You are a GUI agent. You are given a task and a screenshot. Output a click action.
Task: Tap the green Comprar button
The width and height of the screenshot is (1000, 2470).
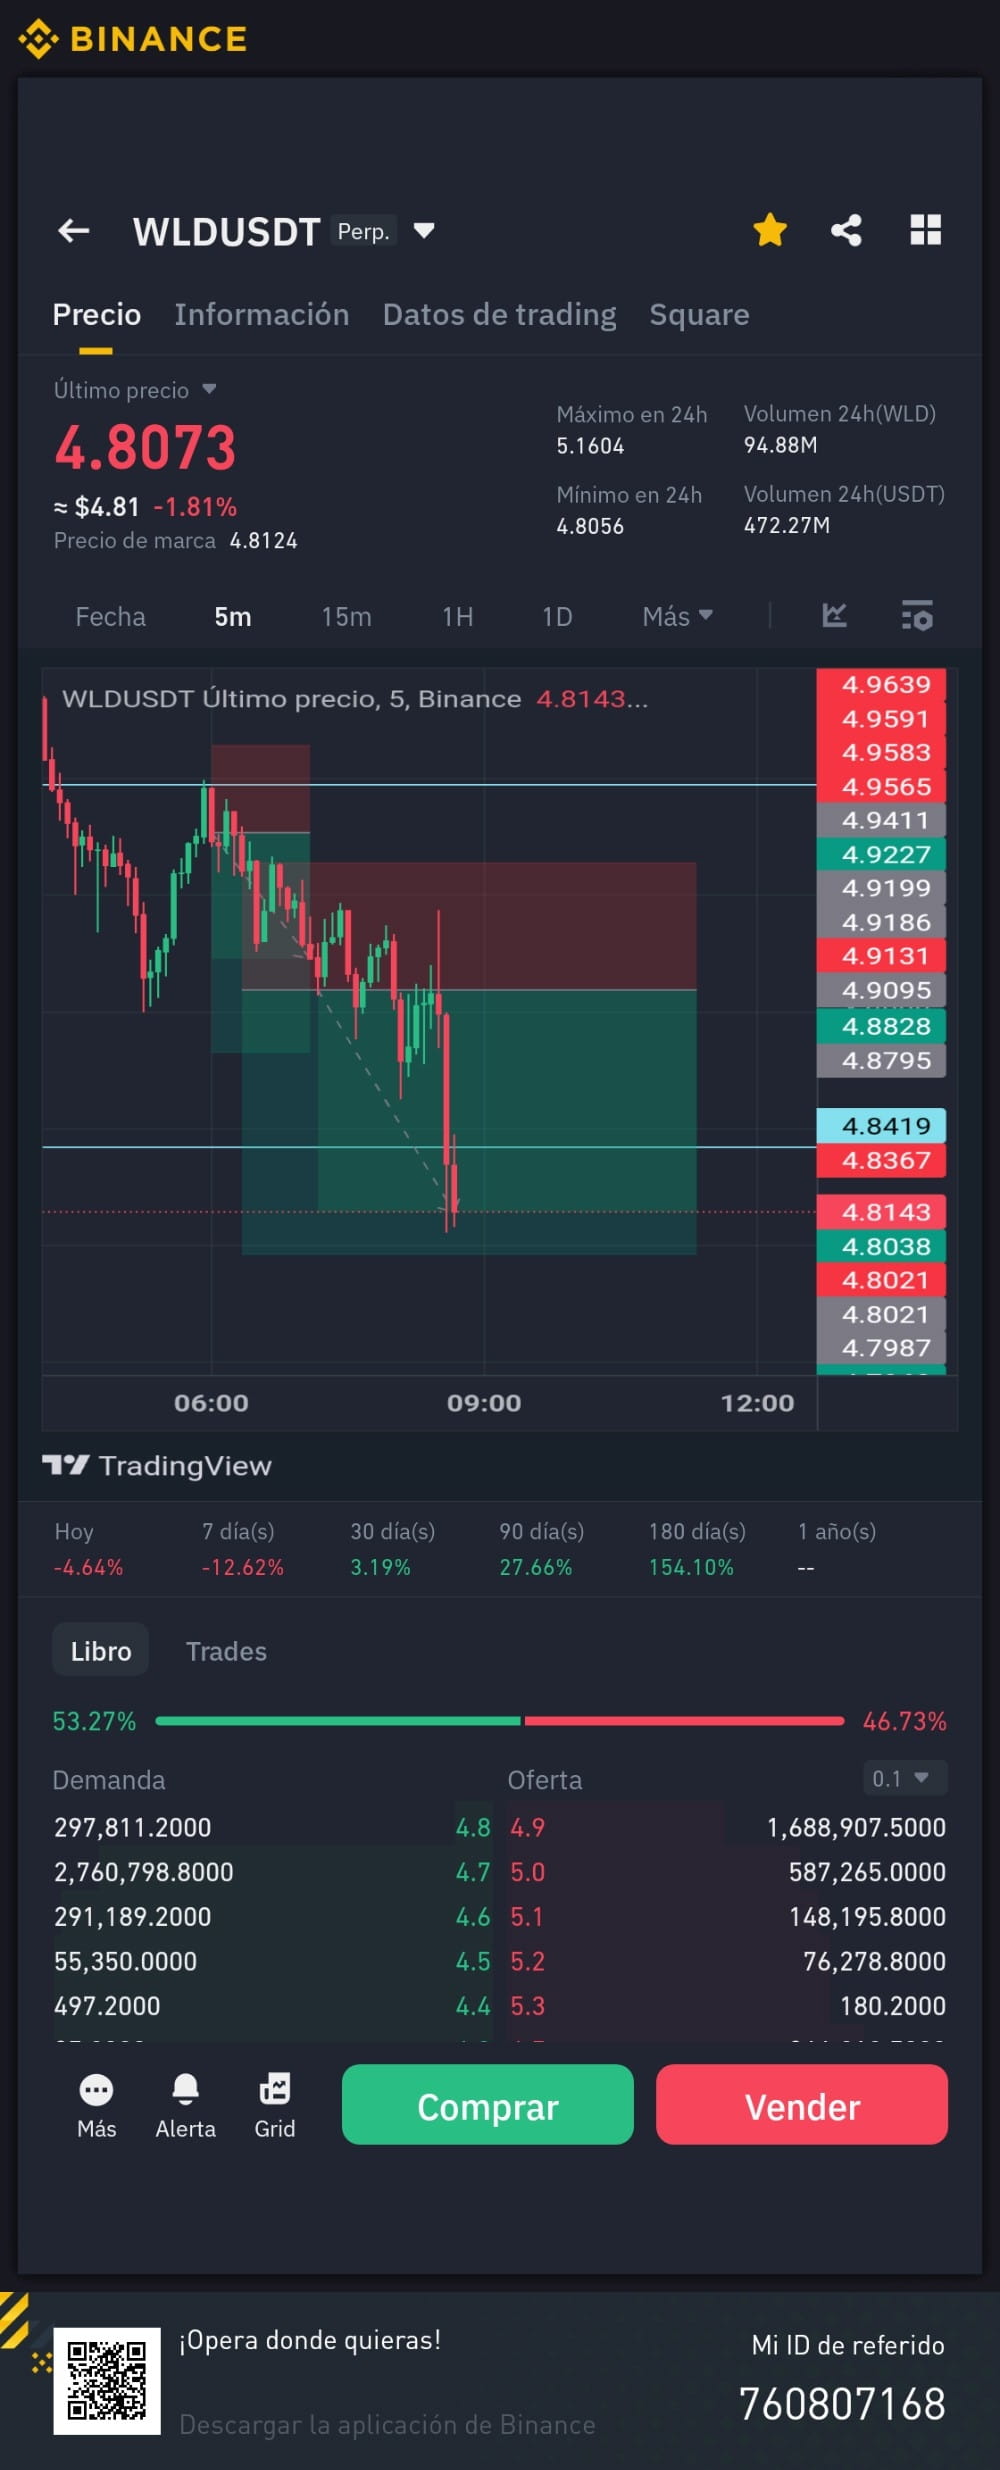(x=488, y=2105)
